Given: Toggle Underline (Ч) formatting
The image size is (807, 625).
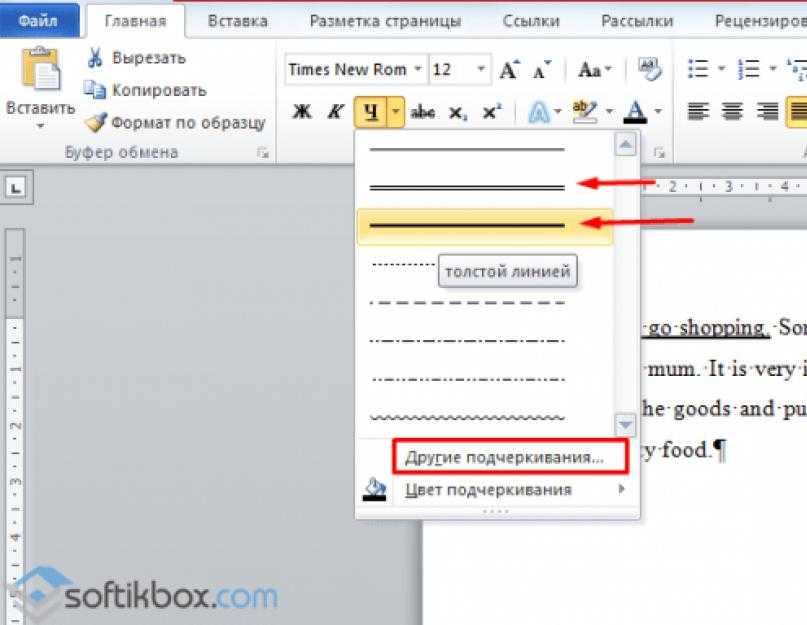Looking at the screenshot, I should [x=371, y=111].
